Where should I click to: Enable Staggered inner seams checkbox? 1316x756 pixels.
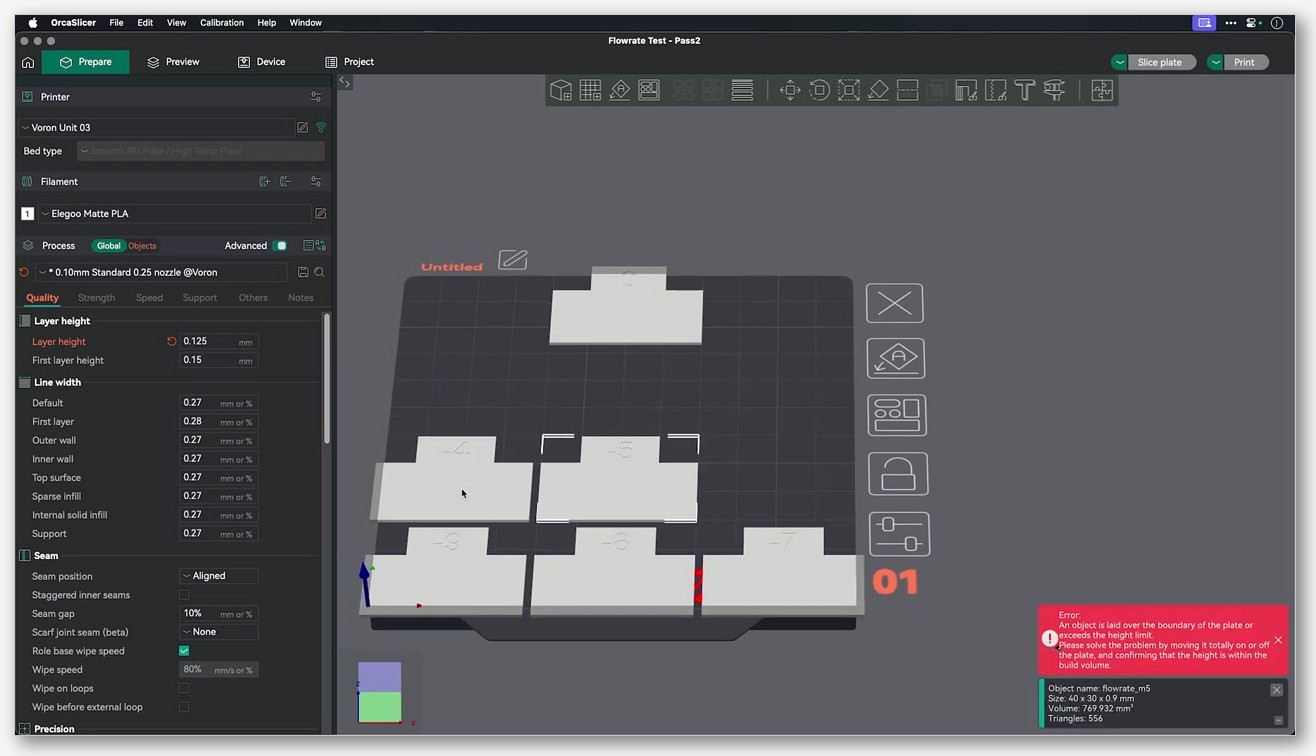184,595
